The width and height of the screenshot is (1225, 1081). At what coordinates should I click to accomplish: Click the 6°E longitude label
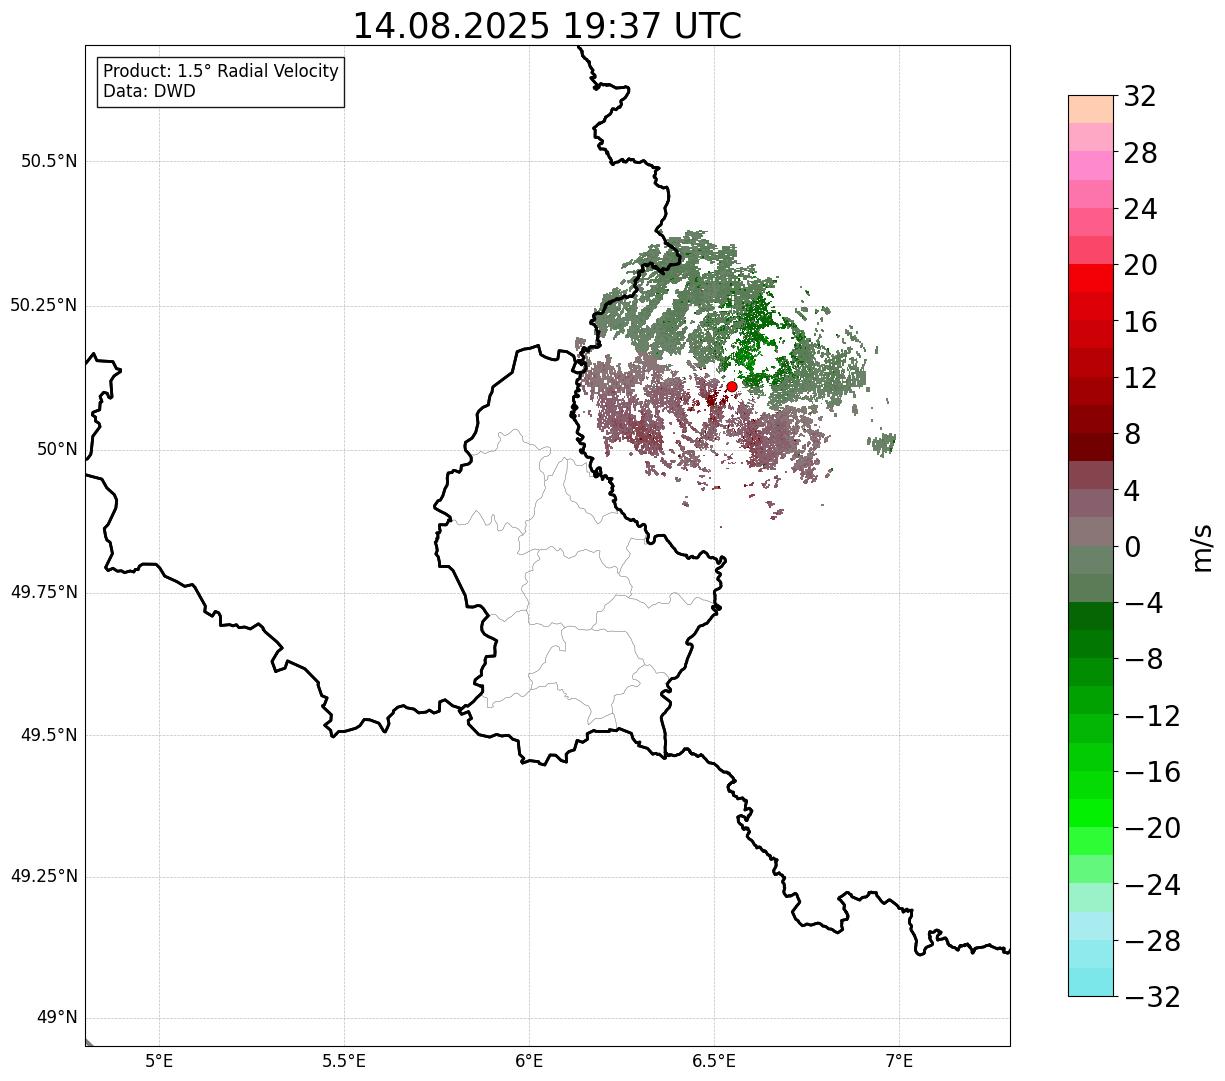coord(529,1061)
